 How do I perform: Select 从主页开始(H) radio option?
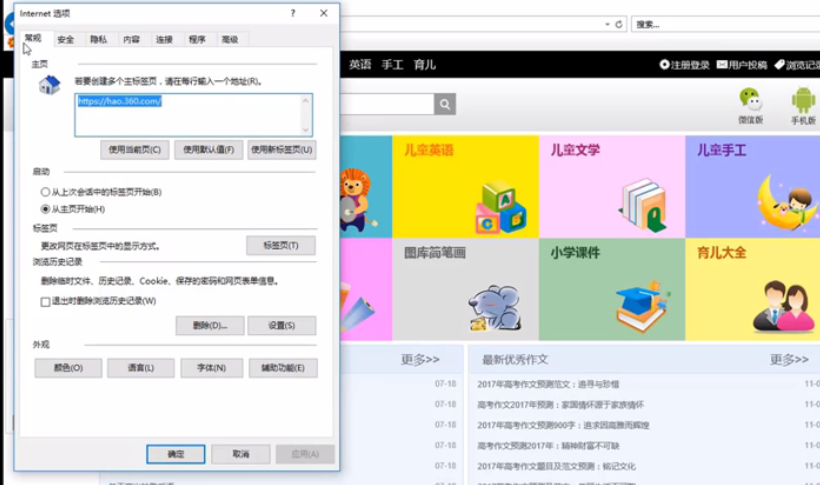73,209
